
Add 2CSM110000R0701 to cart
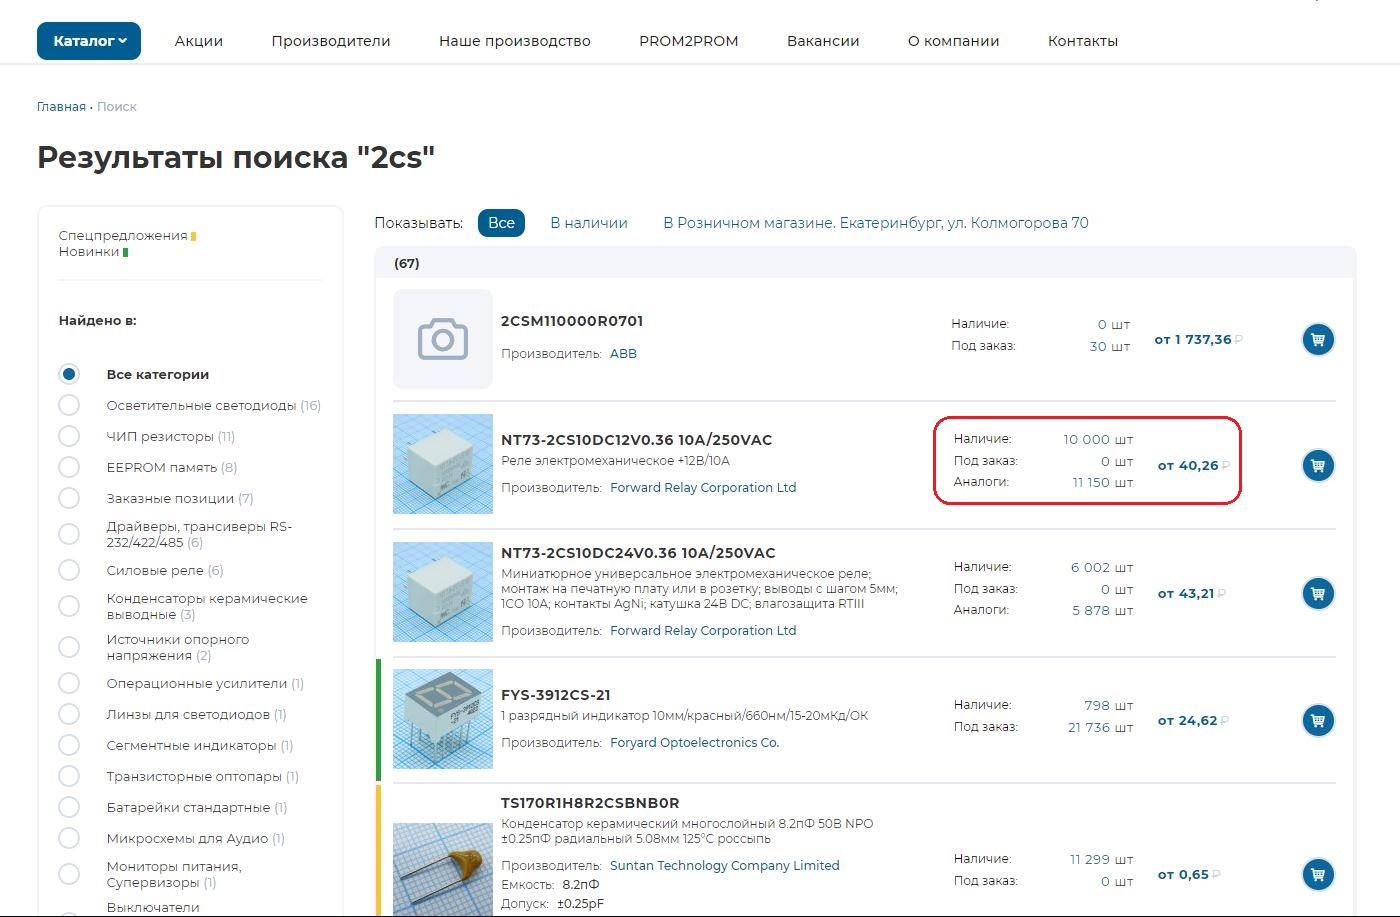[1318, 340]
